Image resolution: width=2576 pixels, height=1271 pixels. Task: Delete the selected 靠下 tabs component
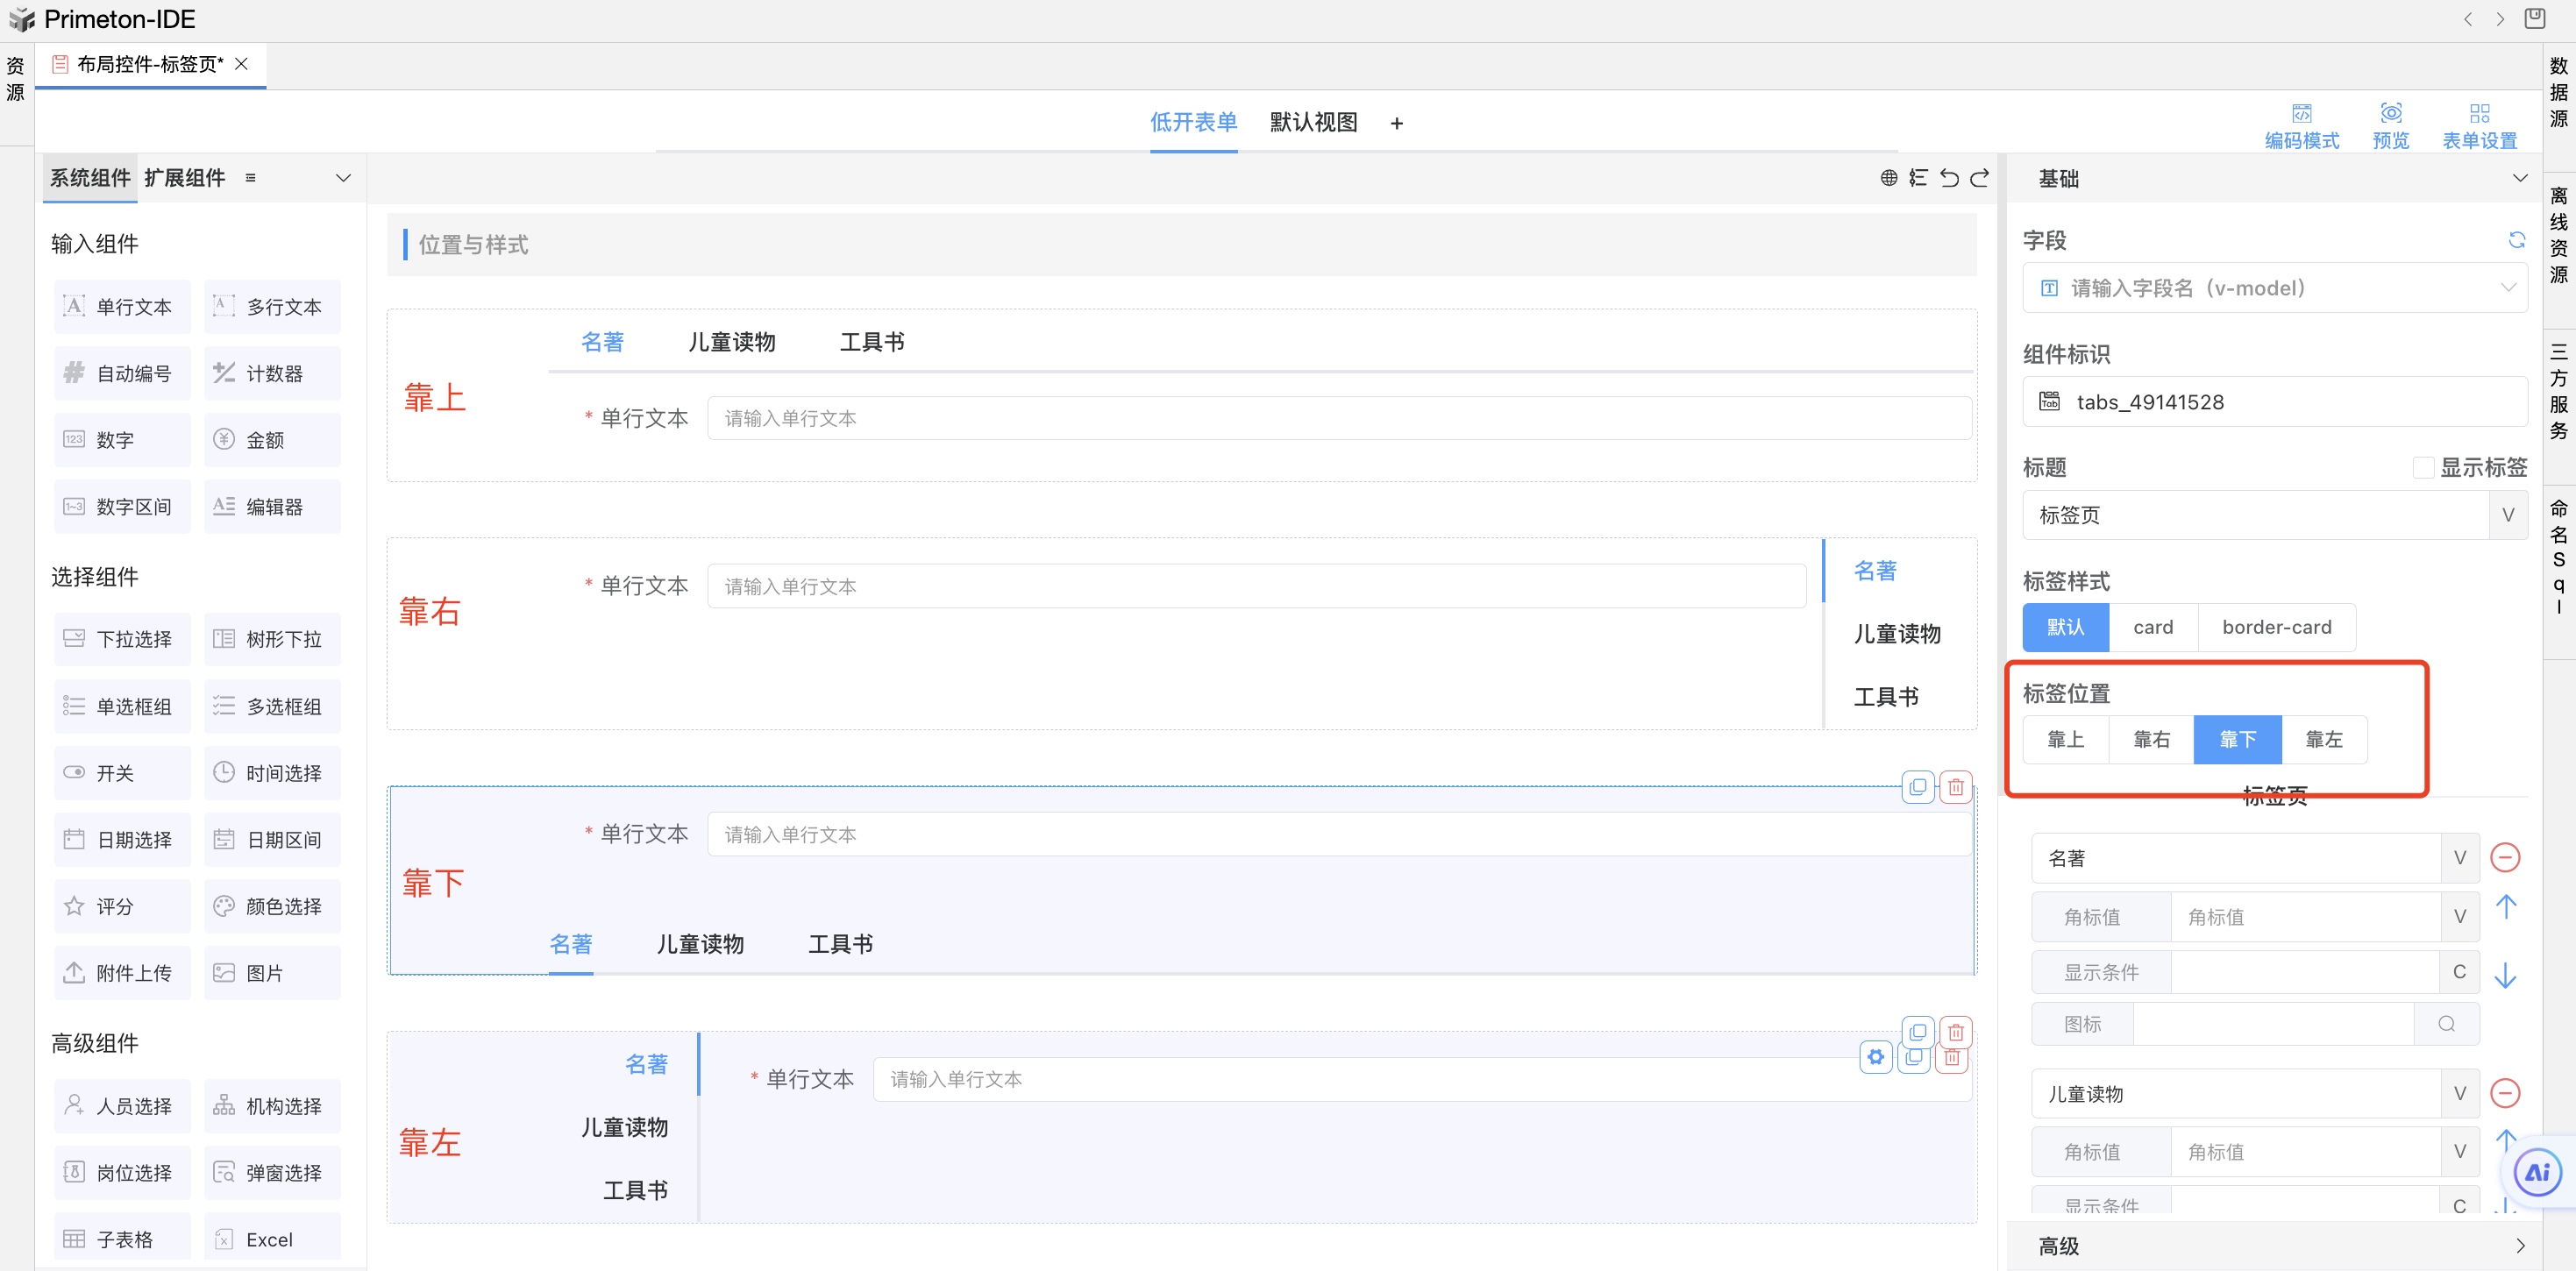pos(1956,787)
